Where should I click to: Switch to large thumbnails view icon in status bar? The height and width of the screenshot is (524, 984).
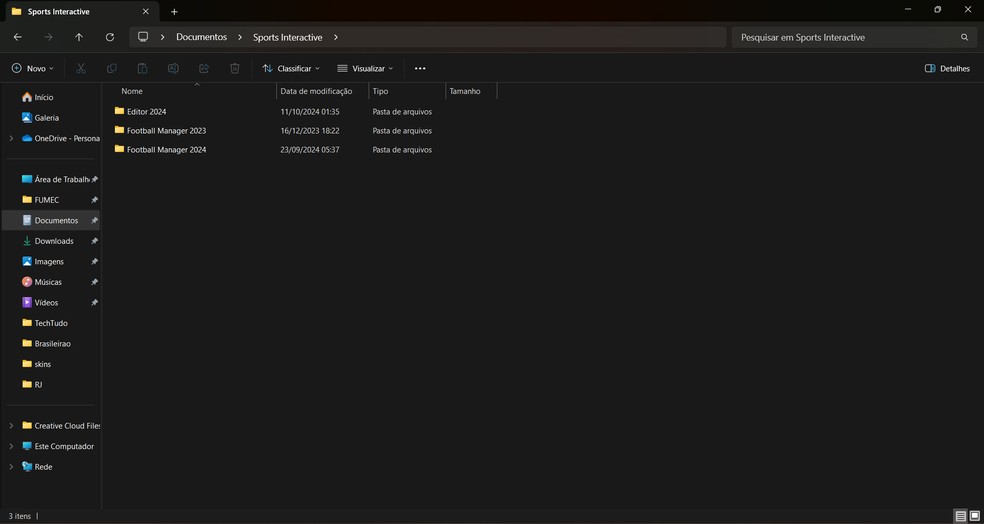(x=975, y=516)
